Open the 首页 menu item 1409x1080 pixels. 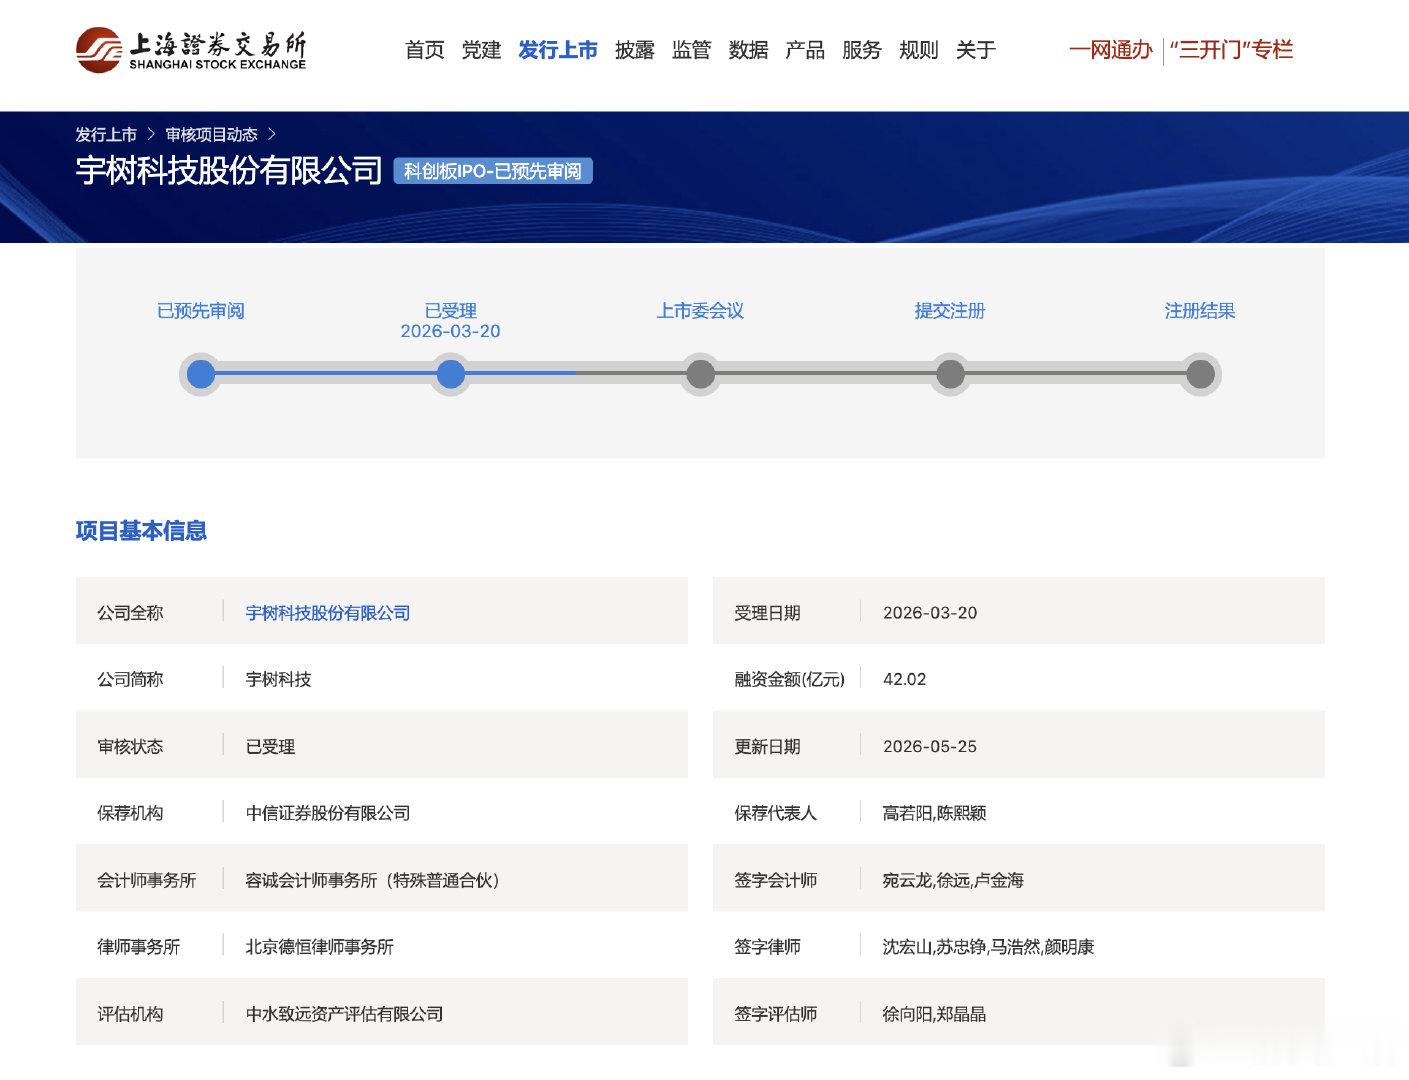click(x=425, y=50)
